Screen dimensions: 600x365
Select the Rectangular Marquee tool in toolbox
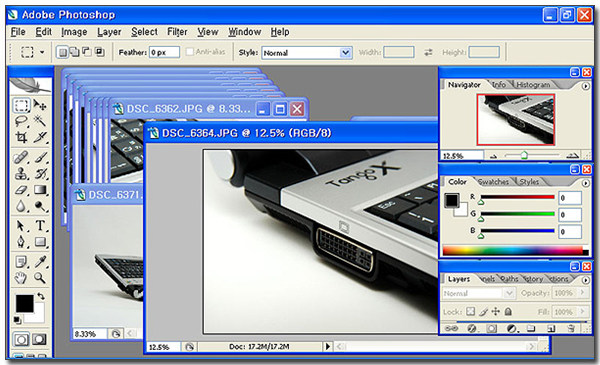(x=21, y=105)
